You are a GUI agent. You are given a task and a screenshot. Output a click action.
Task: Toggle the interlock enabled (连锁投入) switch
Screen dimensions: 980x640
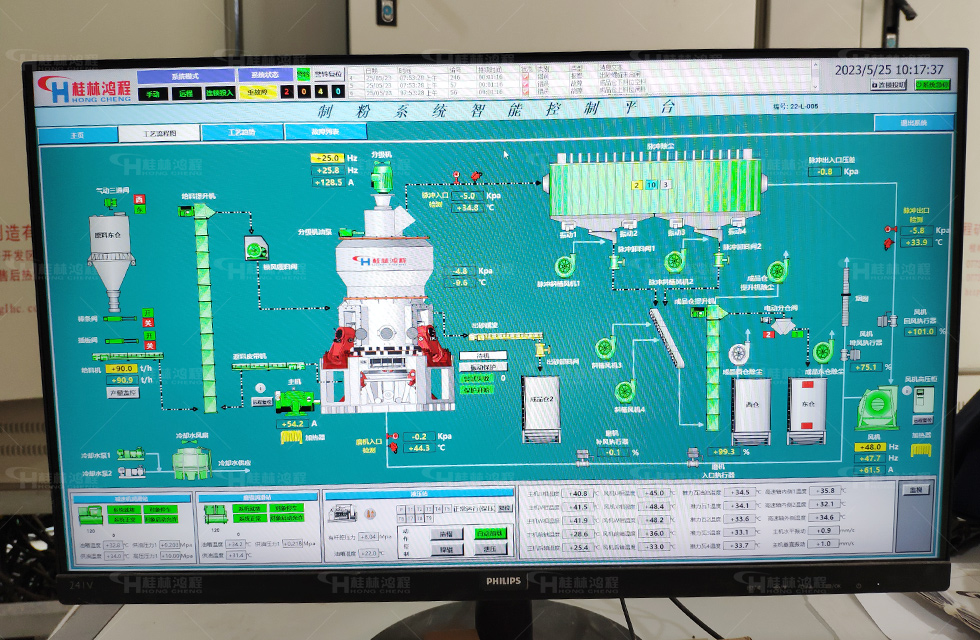point(219,93)
